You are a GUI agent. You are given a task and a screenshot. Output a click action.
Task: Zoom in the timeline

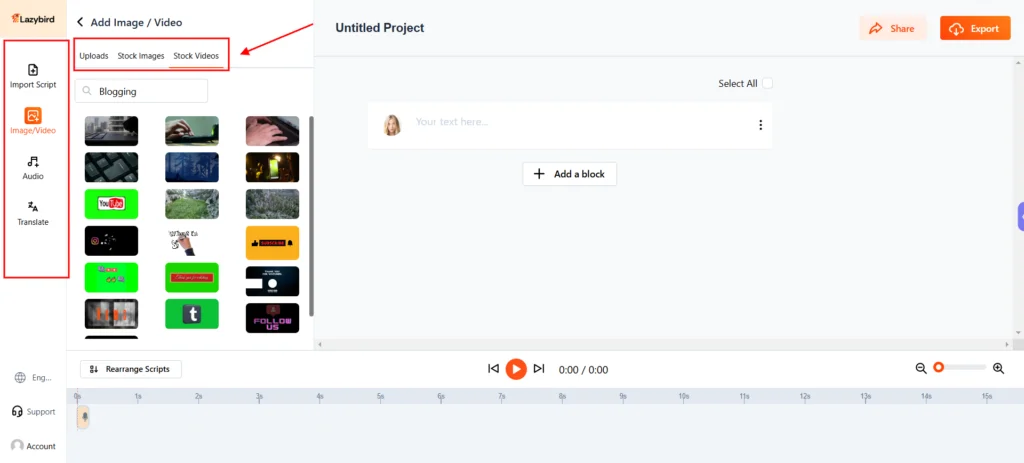point(998,368)
